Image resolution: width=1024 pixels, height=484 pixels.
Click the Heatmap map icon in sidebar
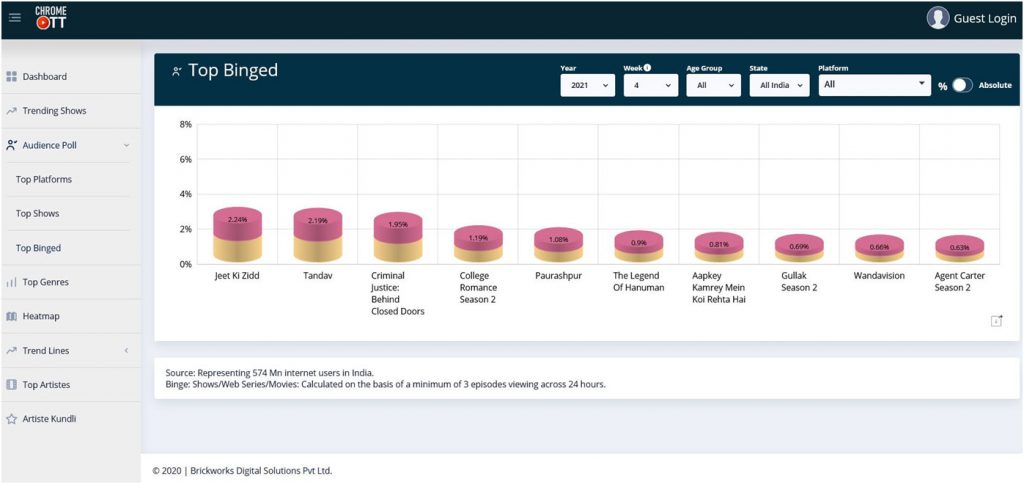tap(12, 316)
